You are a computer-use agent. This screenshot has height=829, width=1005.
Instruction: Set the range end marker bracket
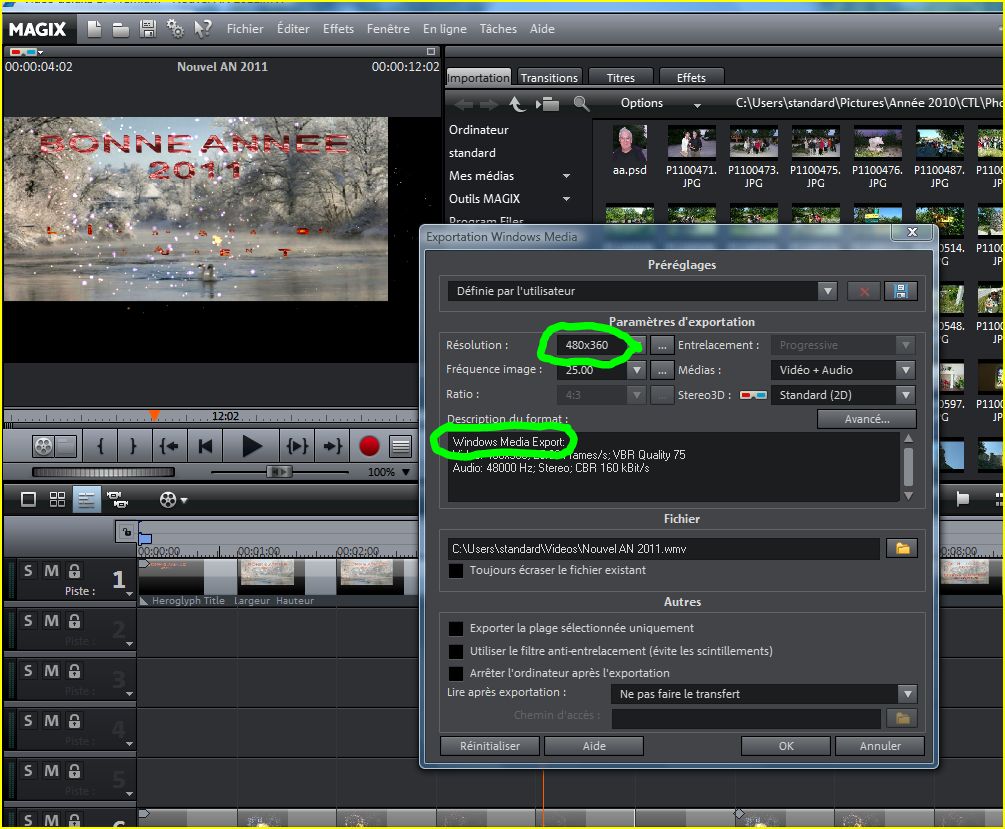click(133, 446)
